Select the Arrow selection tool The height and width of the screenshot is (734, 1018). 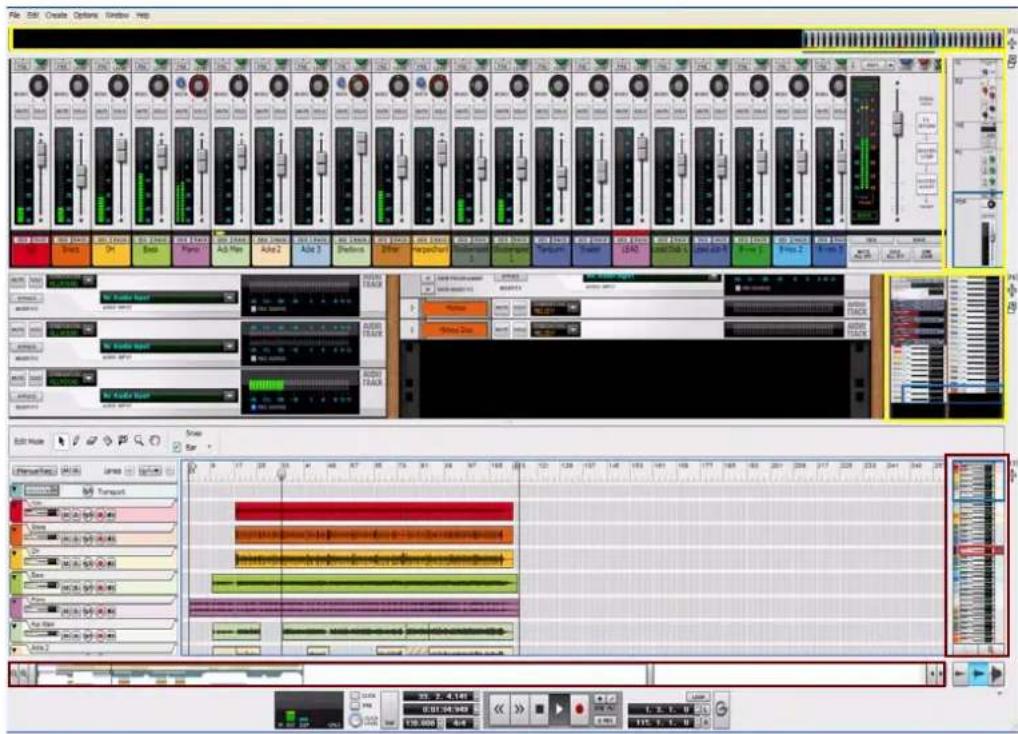(x=60, y=439)
